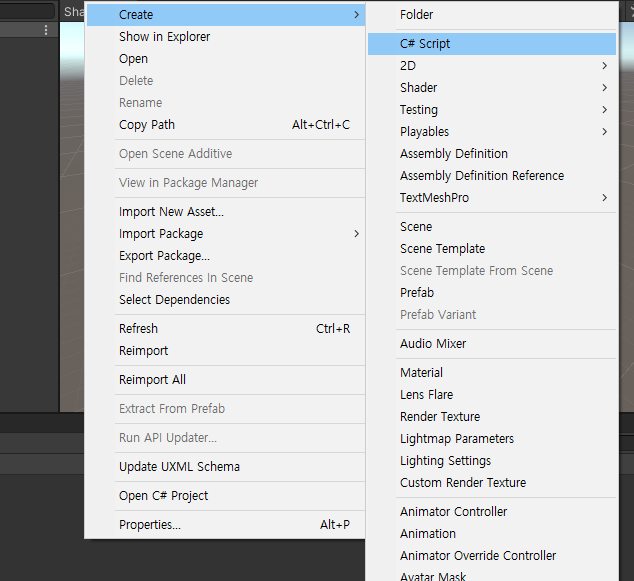Select Reimport option
Image resolution: width=634 pixels, height=581 pixels.
pyautogui.click(x=226, y=351)
